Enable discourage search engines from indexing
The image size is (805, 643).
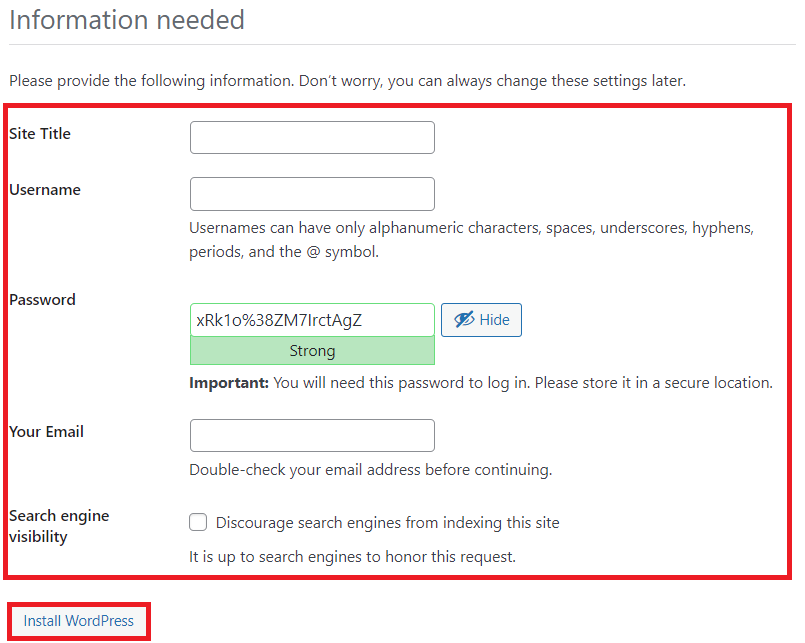[198, 522]
